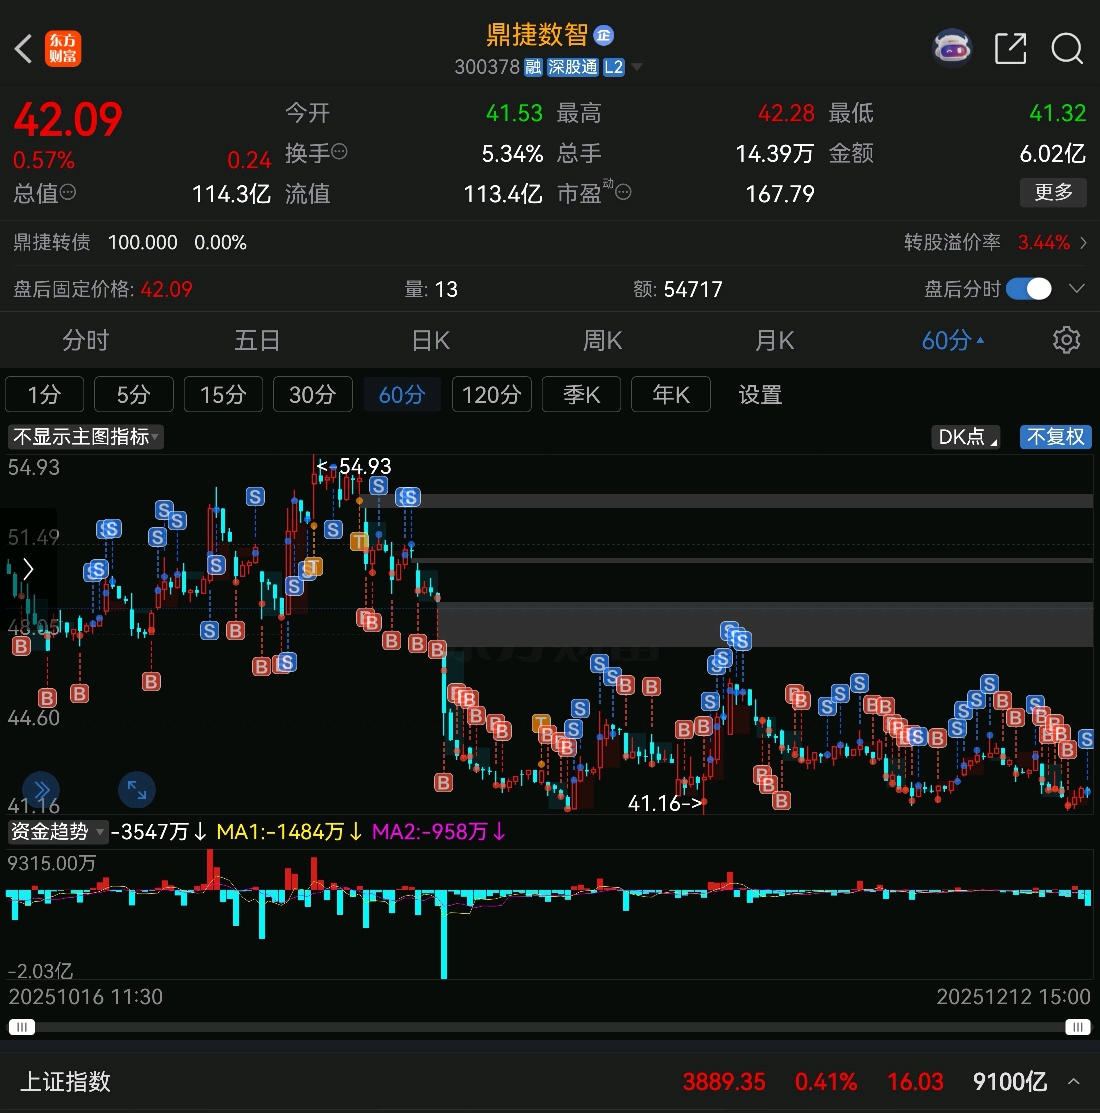Tap the 41.16 low-price chart annotation
This screenshot has height=1113, width=1100.
coord(665,804)
